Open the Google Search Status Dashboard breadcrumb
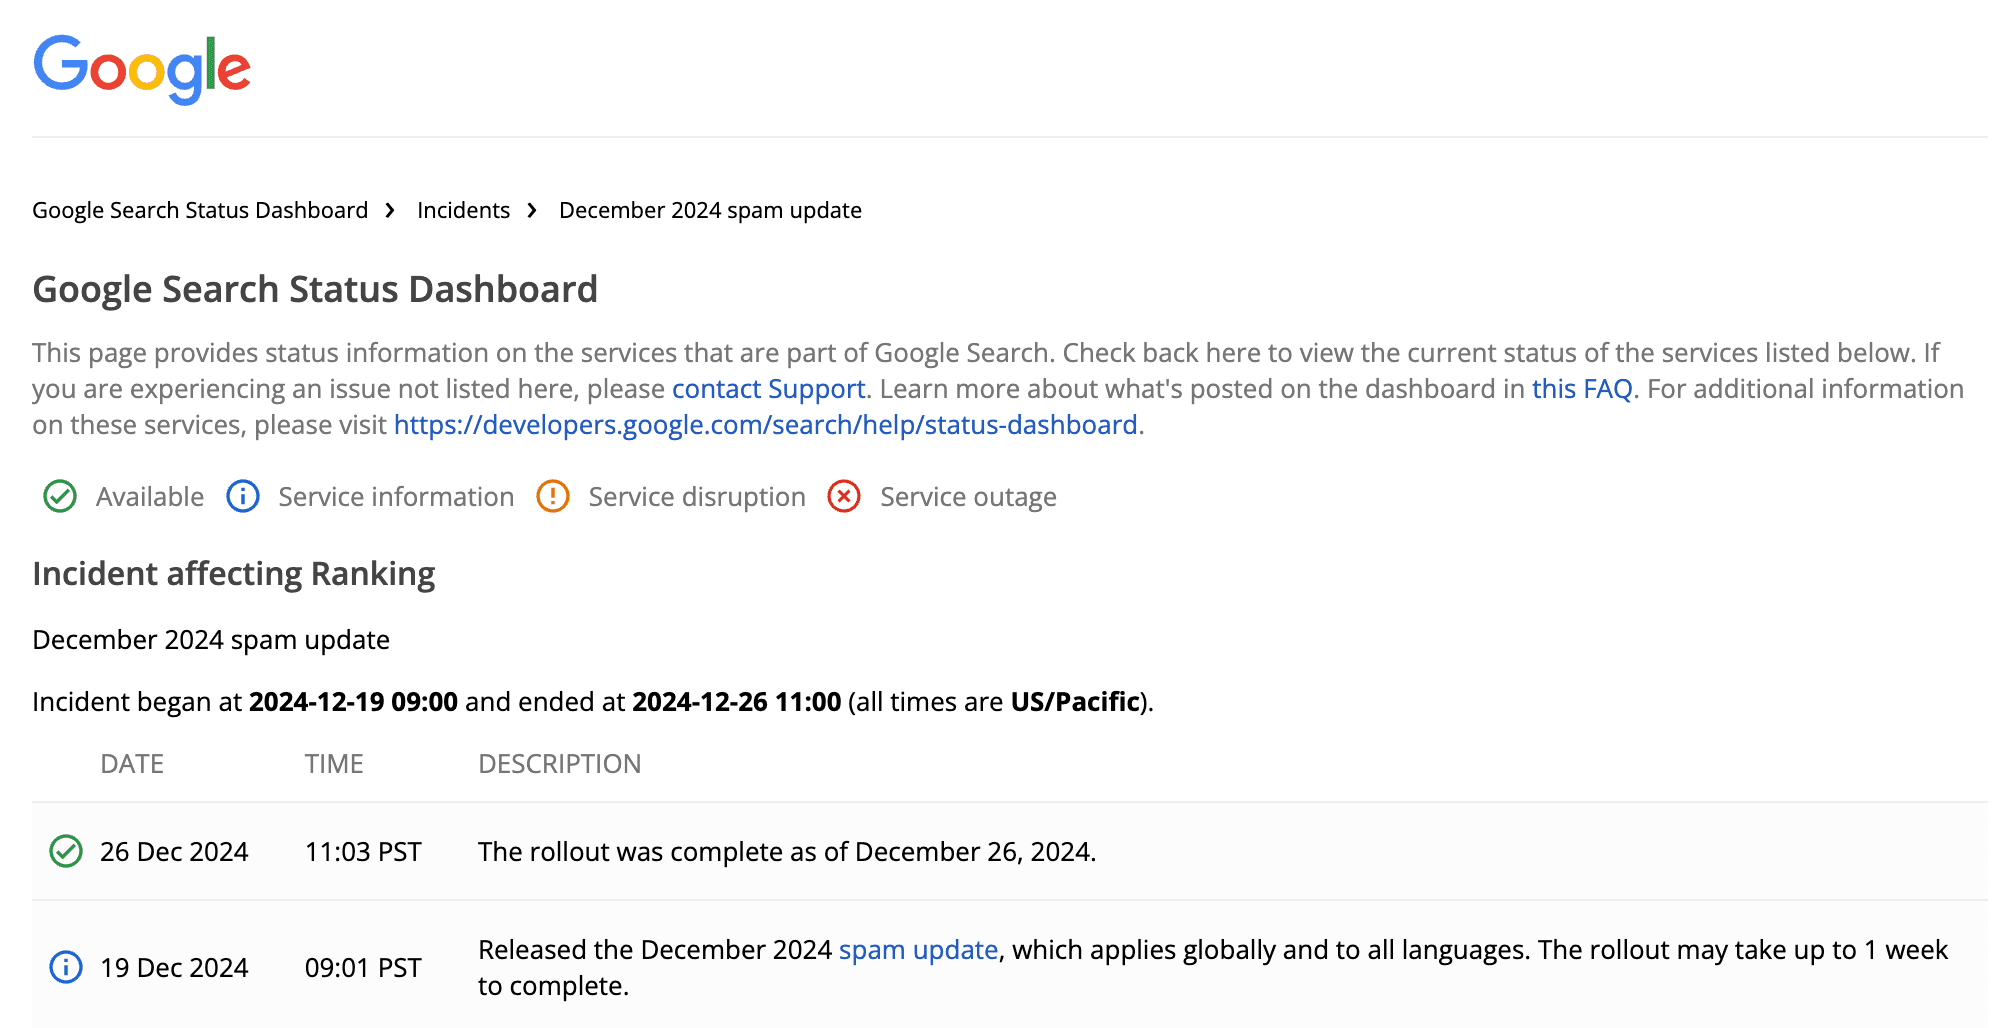This screenshot has width=2014, height=1028. [x=200, y=210]
